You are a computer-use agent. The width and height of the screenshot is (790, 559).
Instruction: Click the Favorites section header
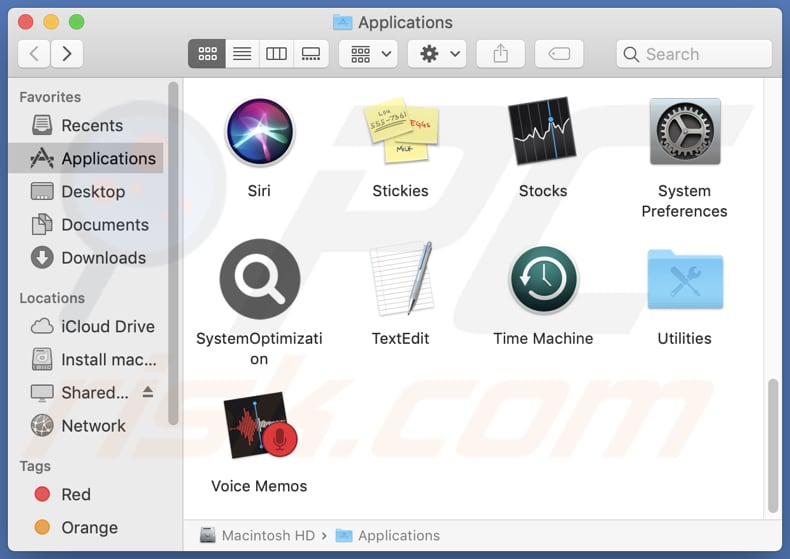[50, 97]
